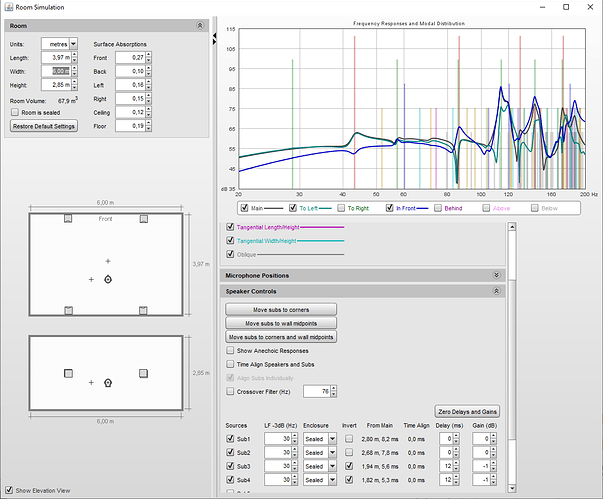Open the Sub1 Enclosure dropdown
The height and width of the screenshot is (499, 603).
point(333,438)
